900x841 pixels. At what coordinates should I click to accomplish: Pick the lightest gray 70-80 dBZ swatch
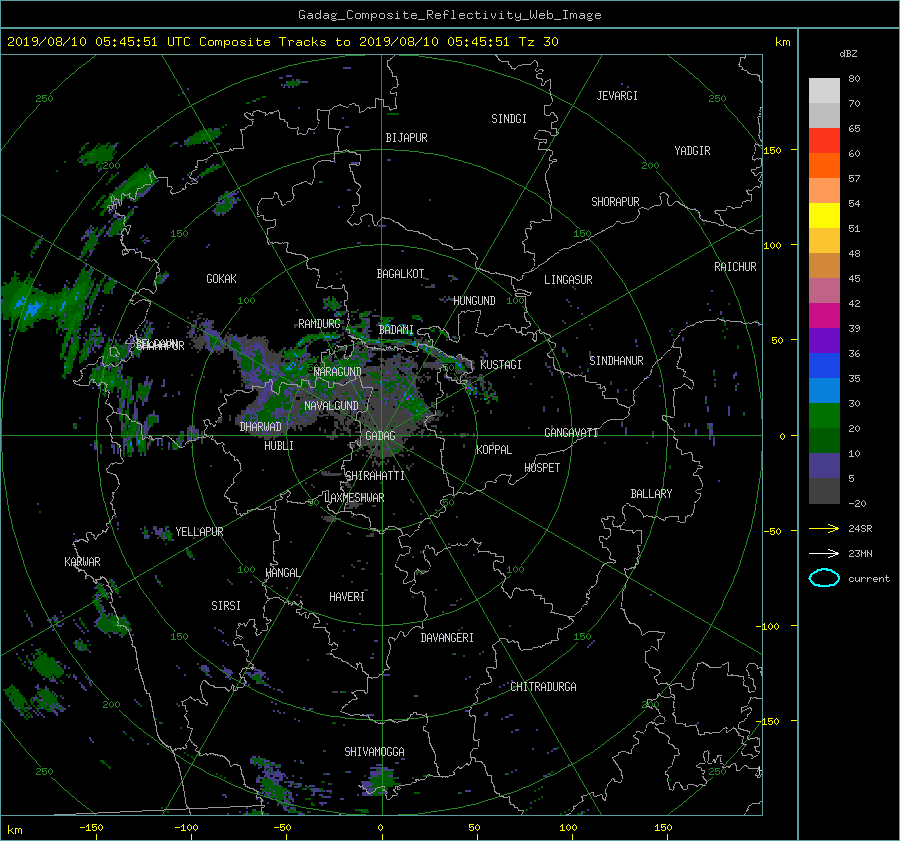point(824,90)
